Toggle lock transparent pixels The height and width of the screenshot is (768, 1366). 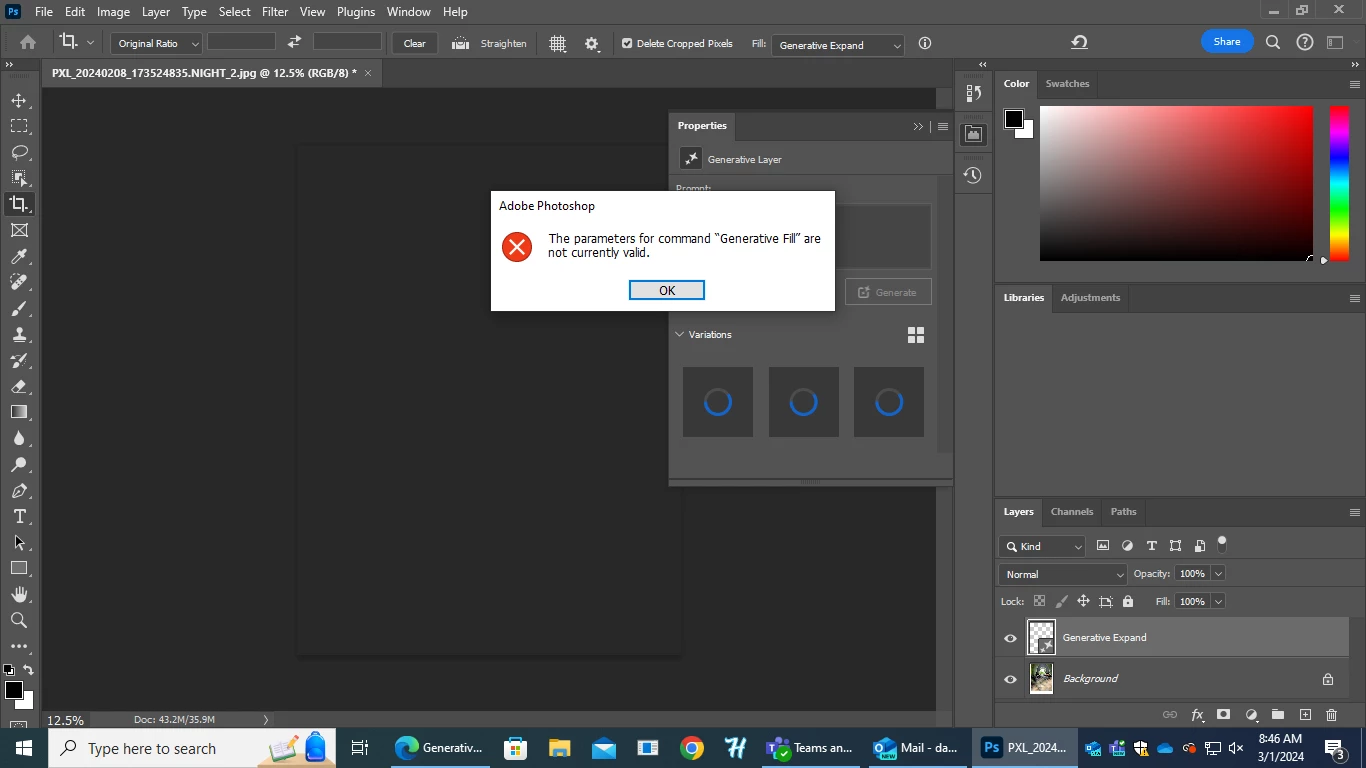tap(1039, 601)
